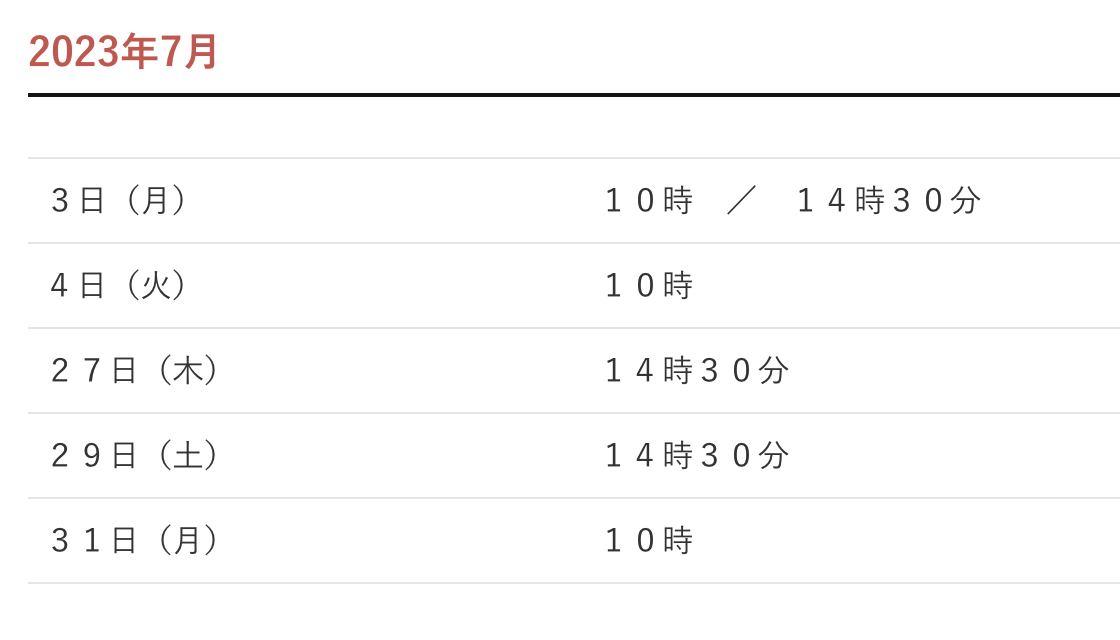Click the （月） weekday beside 31日
This screenshot has height=640, width=1120.
(x=184, y=541)
